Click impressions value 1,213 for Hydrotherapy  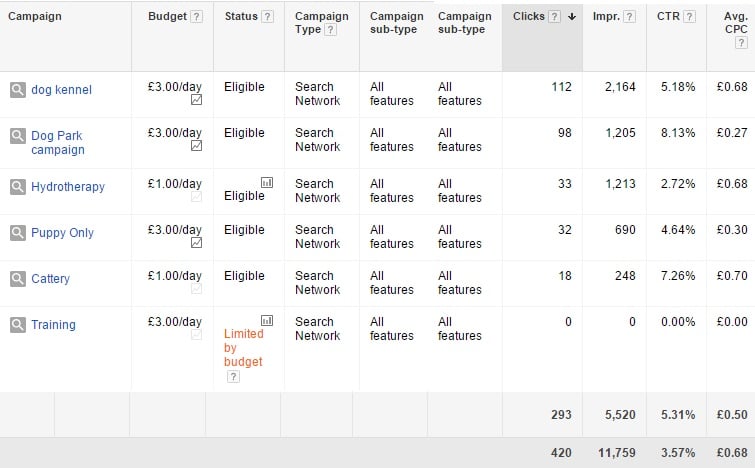[620, 184]
